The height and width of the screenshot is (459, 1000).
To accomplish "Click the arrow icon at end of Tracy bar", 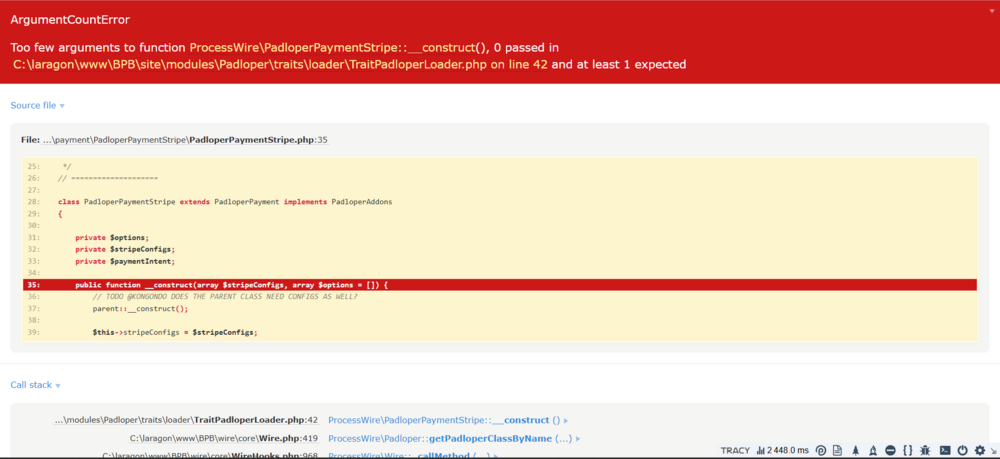I will click(x=993, y=451).
